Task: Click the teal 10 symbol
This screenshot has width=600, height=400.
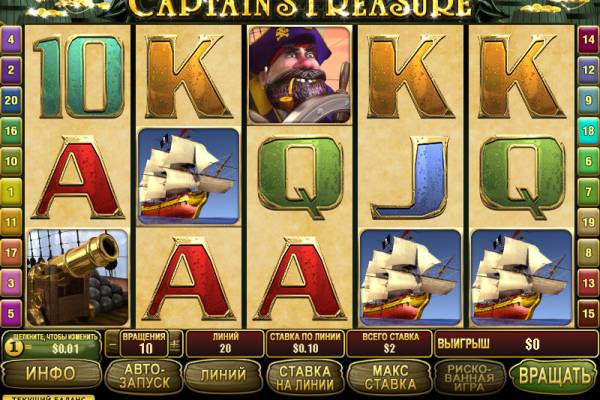Action: 79,76
